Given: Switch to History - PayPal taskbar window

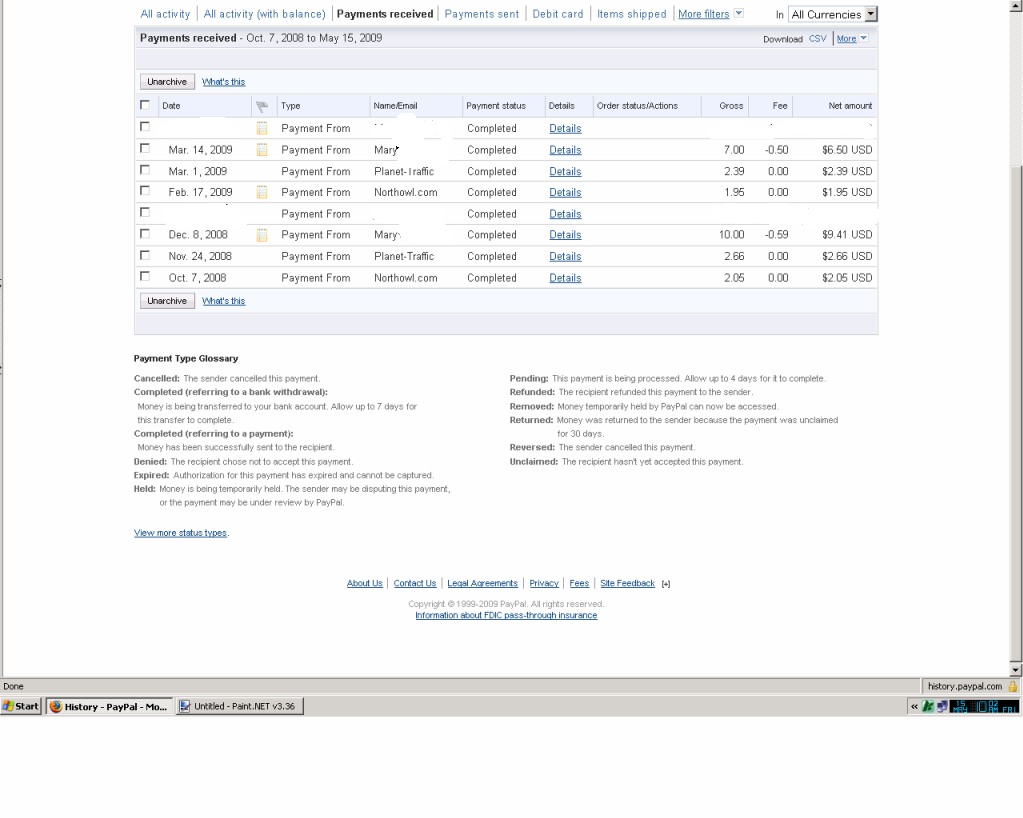Looking at the screenshot, I should point(109,706).
